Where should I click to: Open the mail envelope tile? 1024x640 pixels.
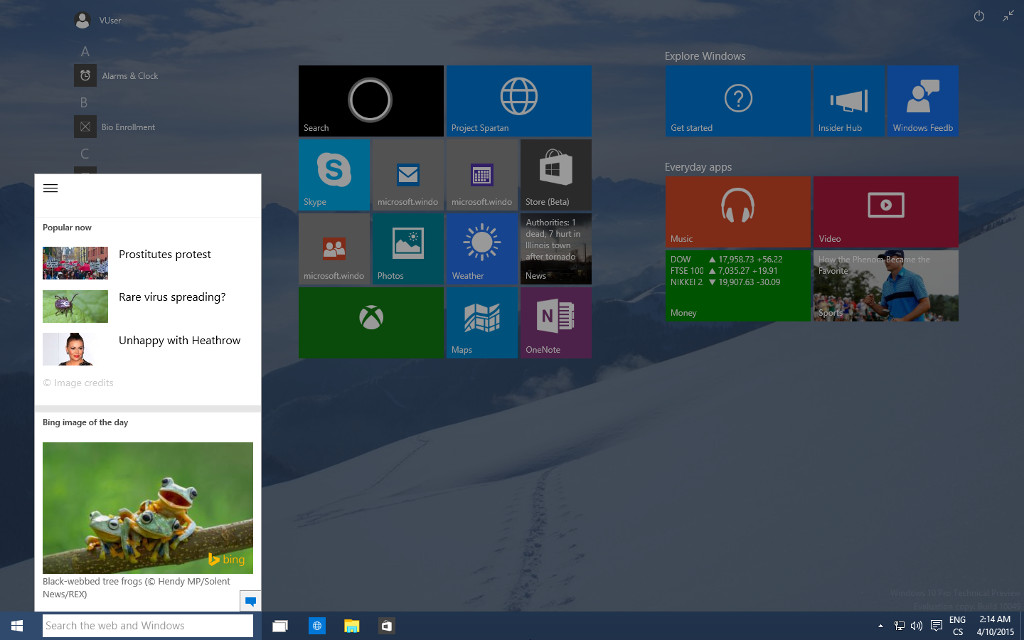[408, 174]
